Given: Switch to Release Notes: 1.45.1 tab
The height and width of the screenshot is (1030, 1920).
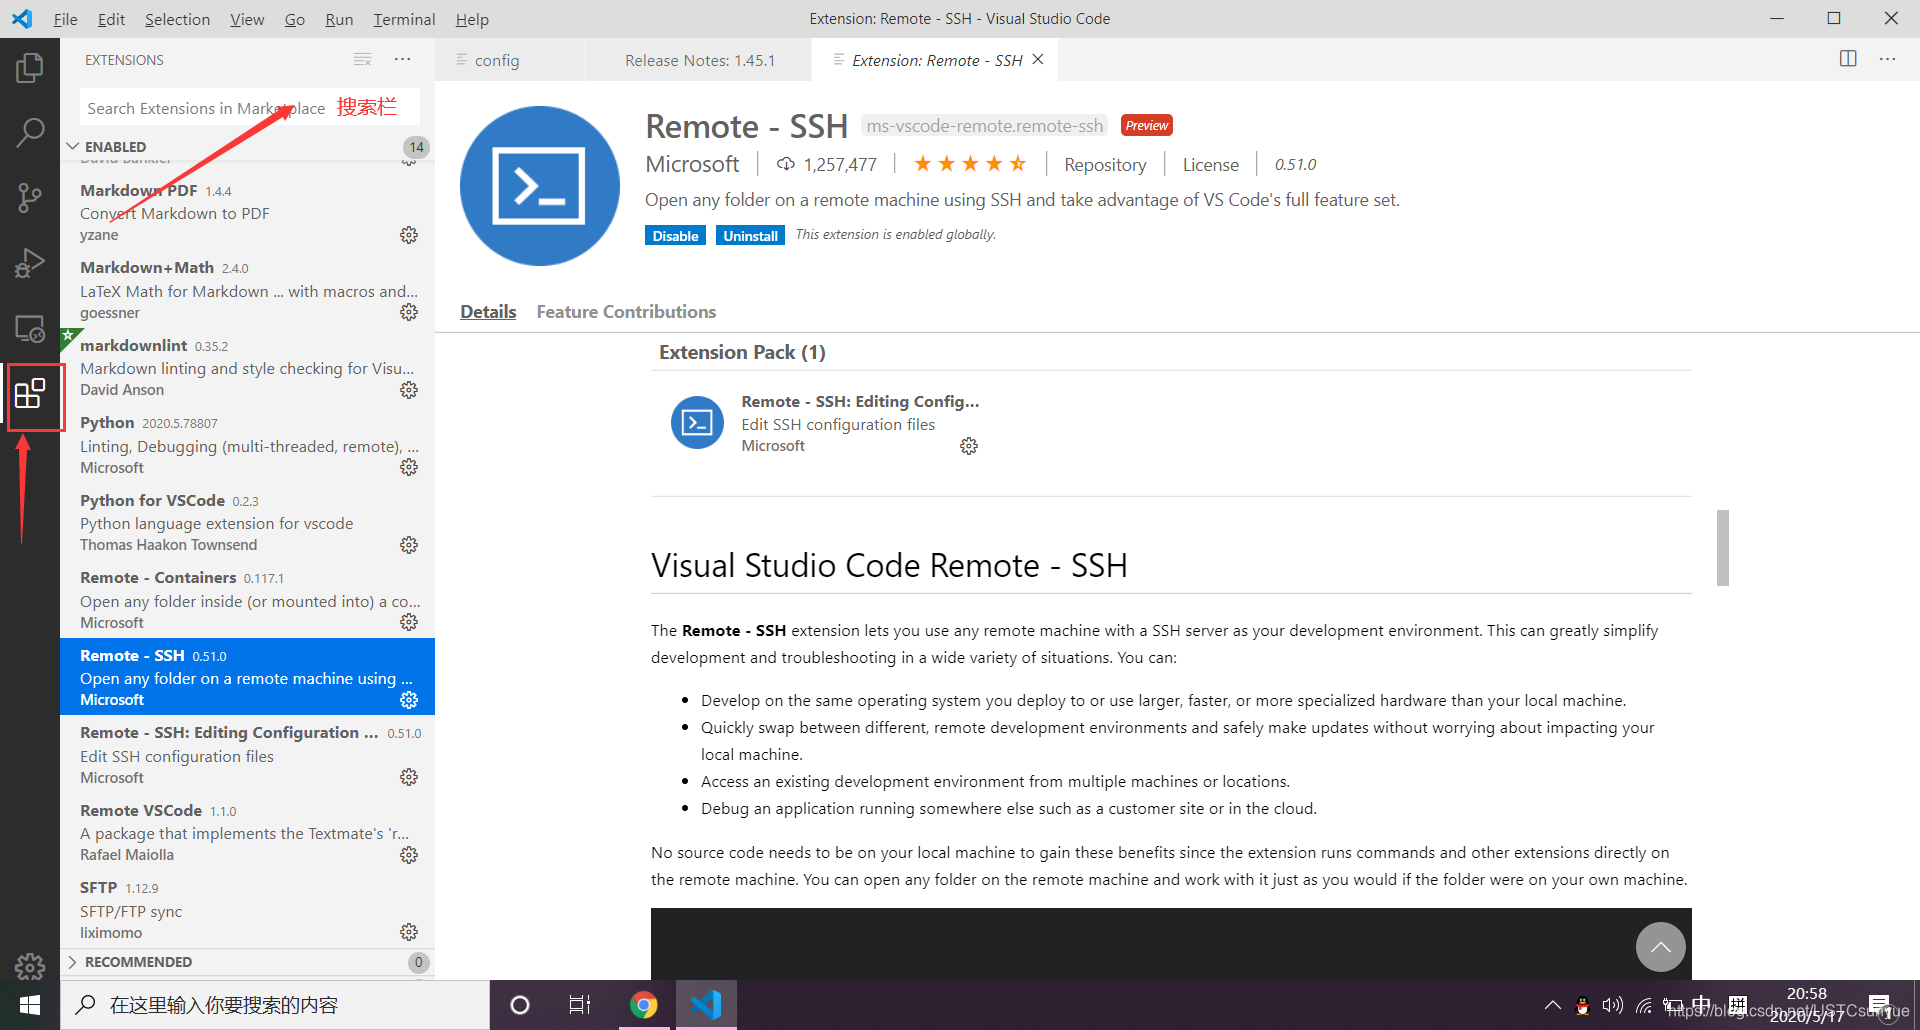Looking at the screenshot, I should 699,60.
